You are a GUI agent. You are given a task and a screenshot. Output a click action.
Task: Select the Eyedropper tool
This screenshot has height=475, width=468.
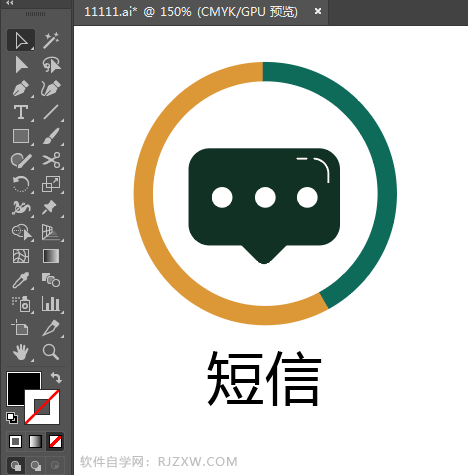click(21, 280)
